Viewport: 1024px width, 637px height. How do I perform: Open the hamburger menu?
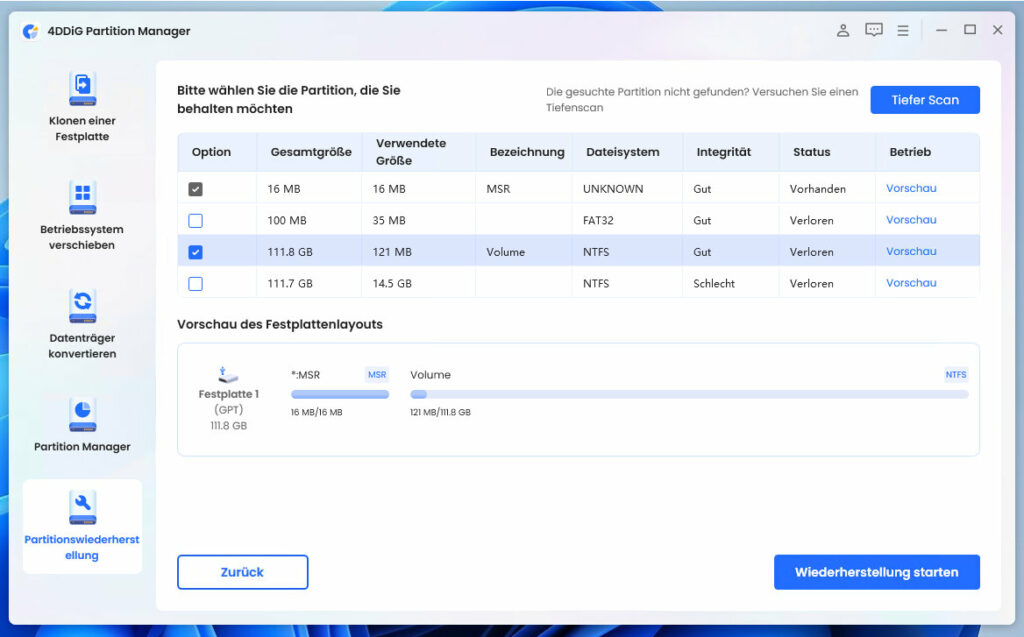[902, 30]
